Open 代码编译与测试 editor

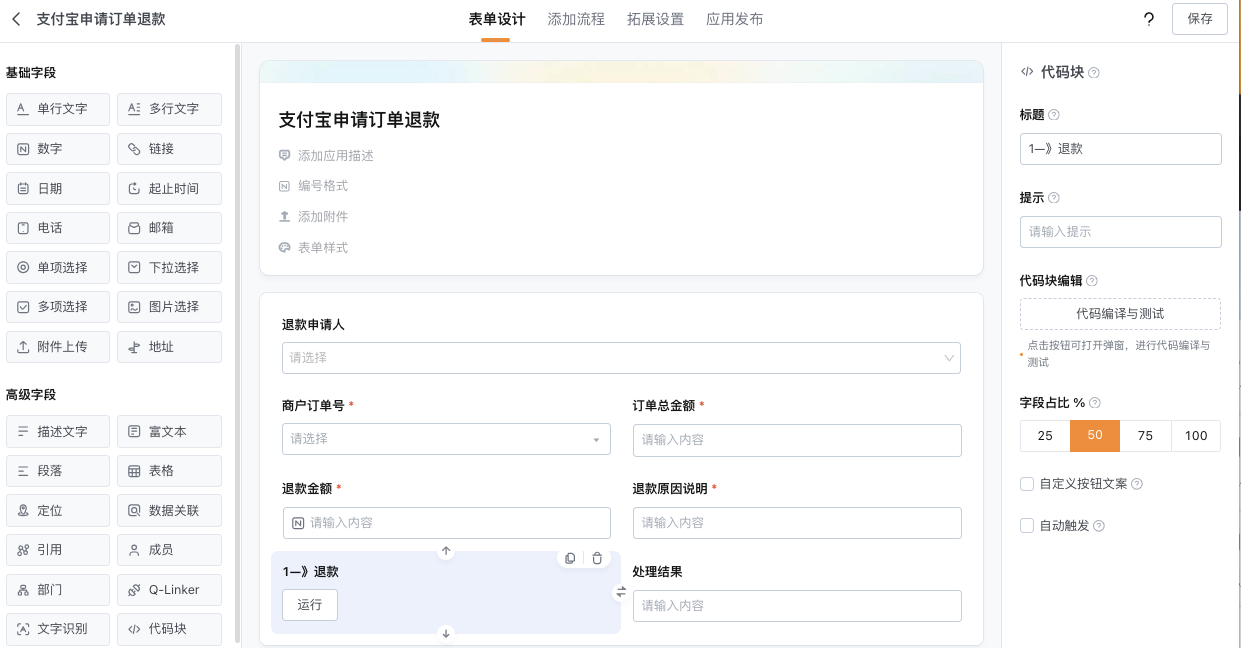(1120, 314)
